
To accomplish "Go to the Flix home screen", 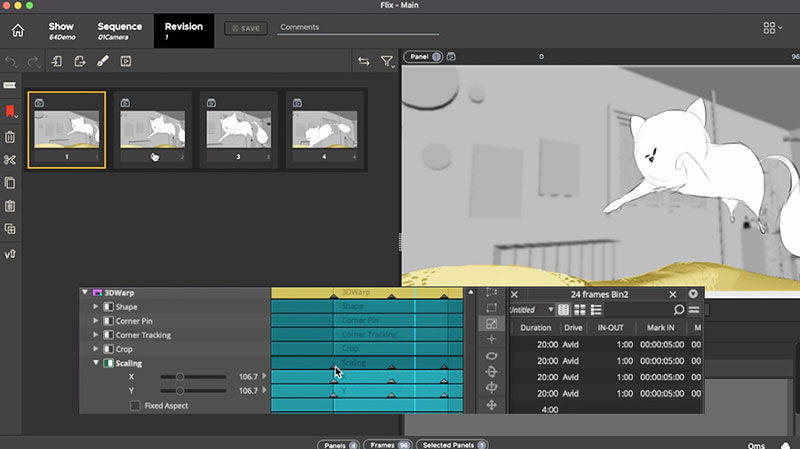I will [18, 31].
